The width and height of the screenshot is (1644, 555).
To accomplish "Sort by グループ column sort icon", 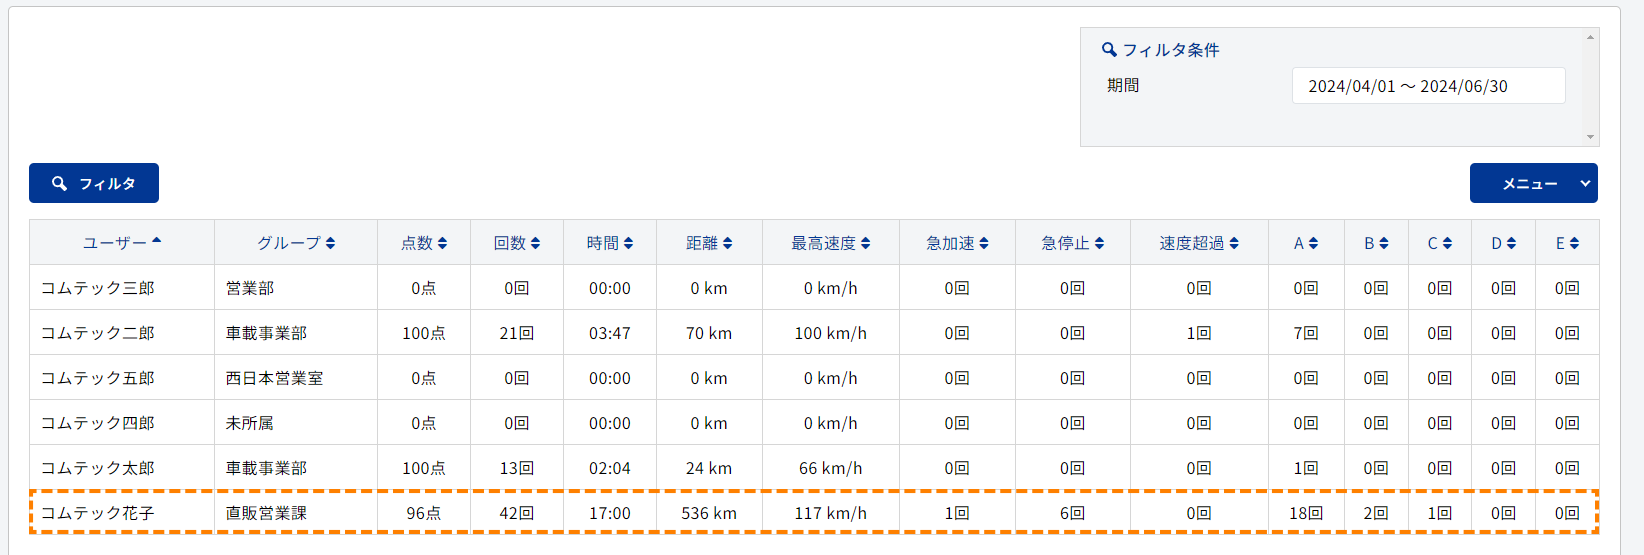I will 330,243.
